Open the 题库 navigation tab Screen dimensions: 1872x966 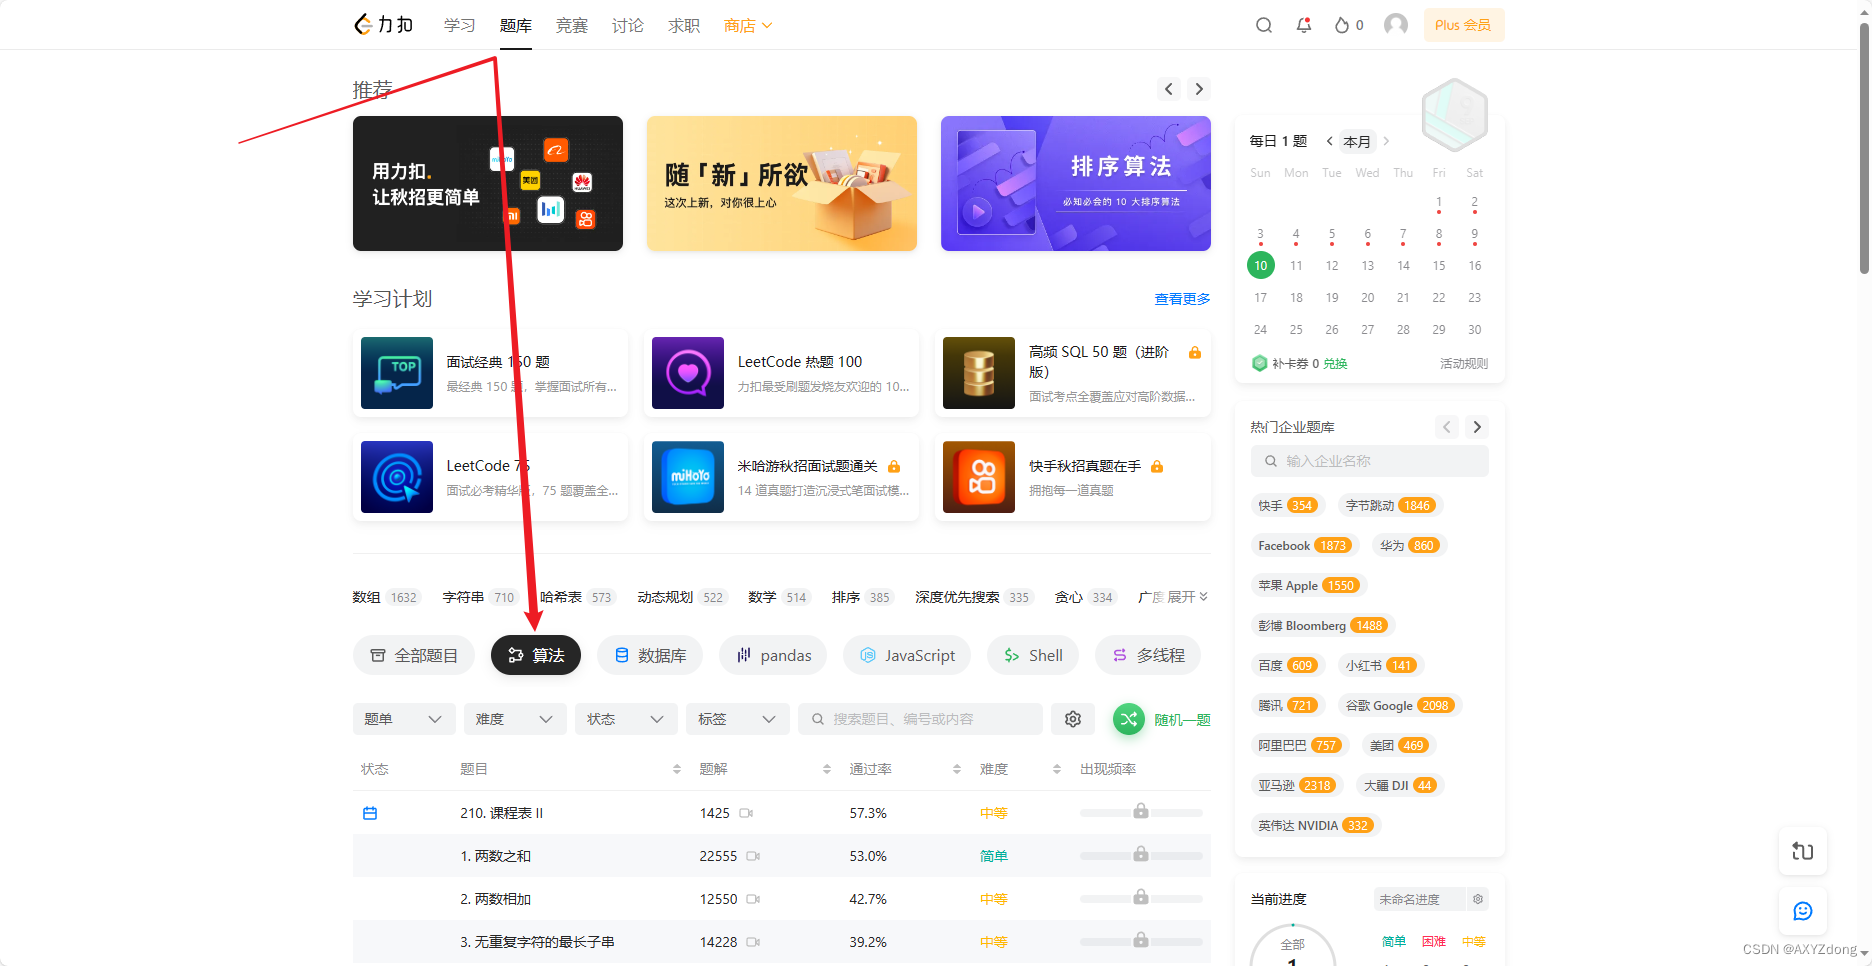(516, 25)
